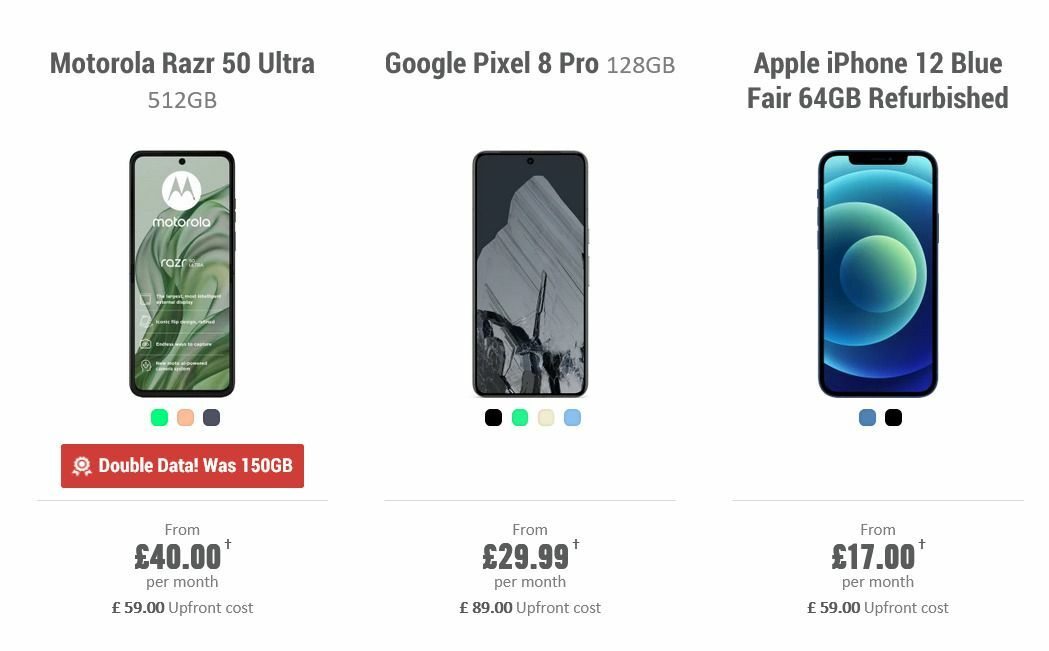Click the blue iPhone 12 phone image
This screenshot has height=651, width=1049.
tap(877, 273)
